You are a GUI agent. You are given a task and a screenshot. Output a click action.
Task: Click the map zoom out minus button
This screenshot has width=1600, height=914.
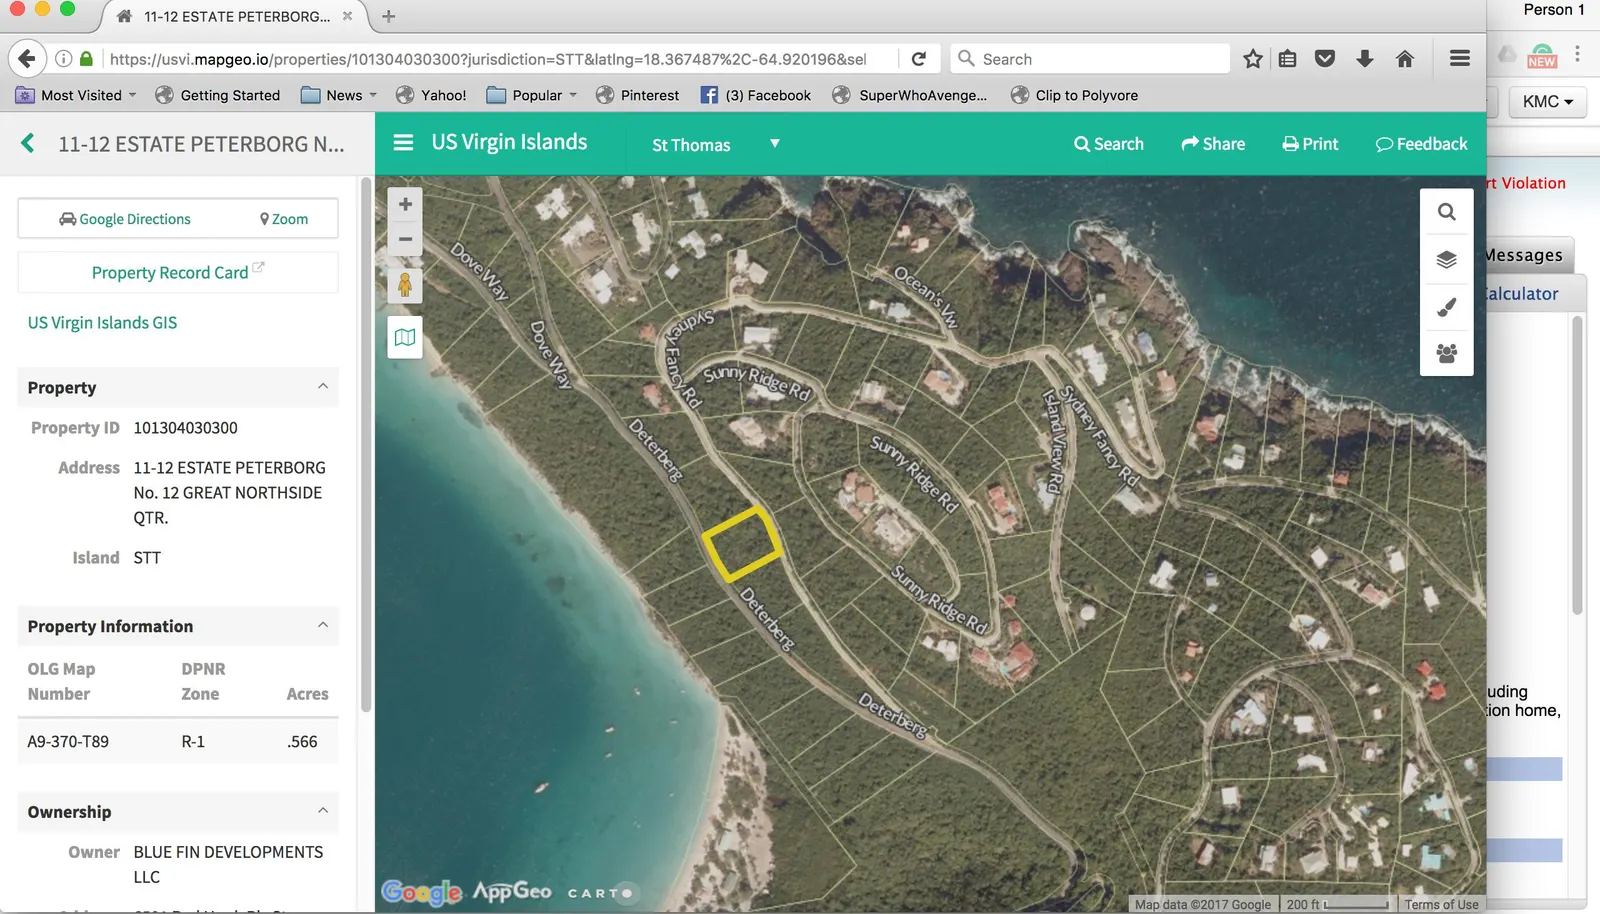pyautogui.click(x=405, y=239)
